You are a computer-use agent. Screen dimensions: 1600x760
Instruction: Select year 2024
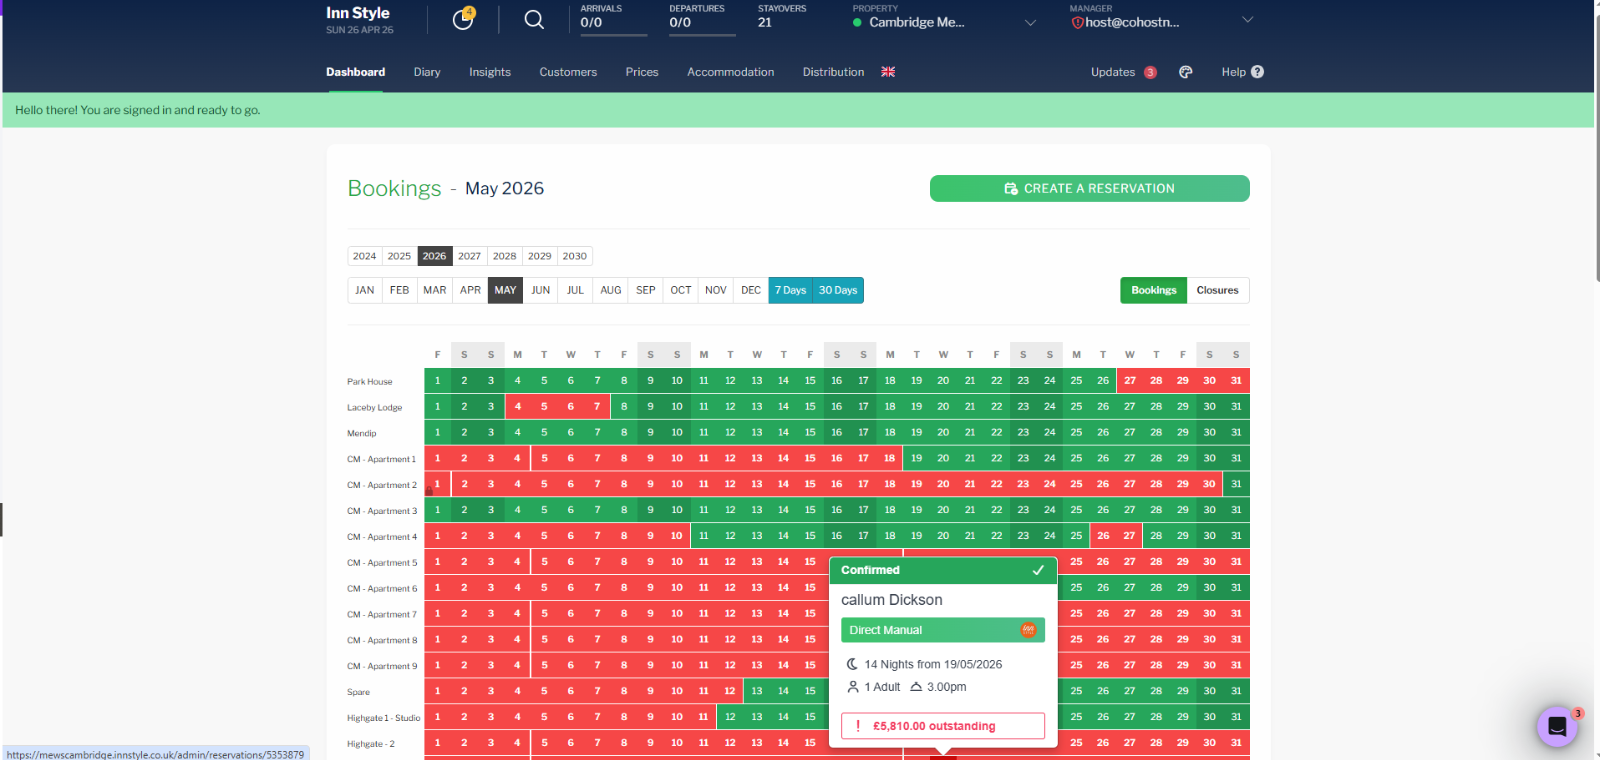pos(364,256)
